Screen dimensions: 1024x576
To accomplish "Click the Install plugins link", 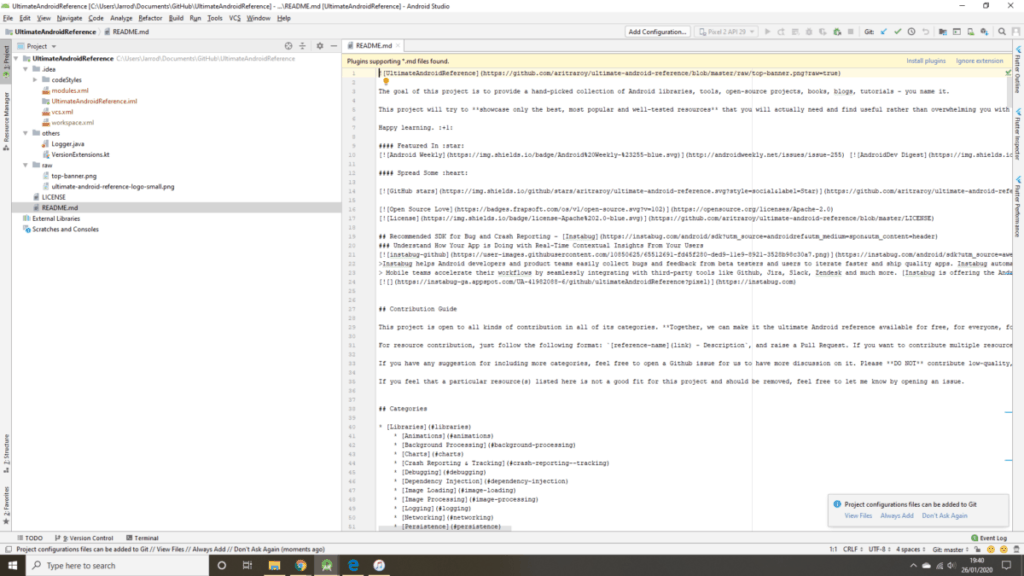I will pos(925,61).
